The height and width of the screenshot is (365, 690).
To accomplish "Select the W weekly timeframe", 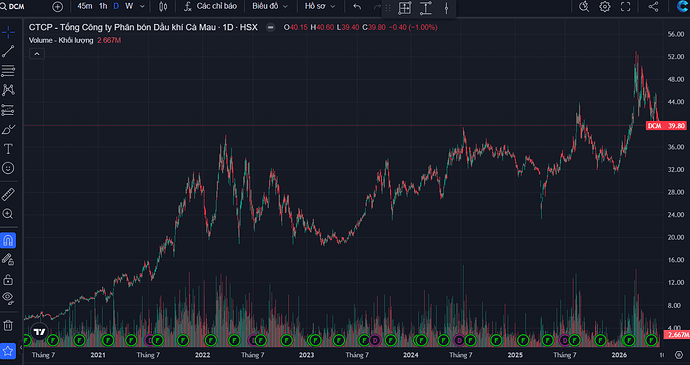I will pyautogui.click(x=128, y=6).
